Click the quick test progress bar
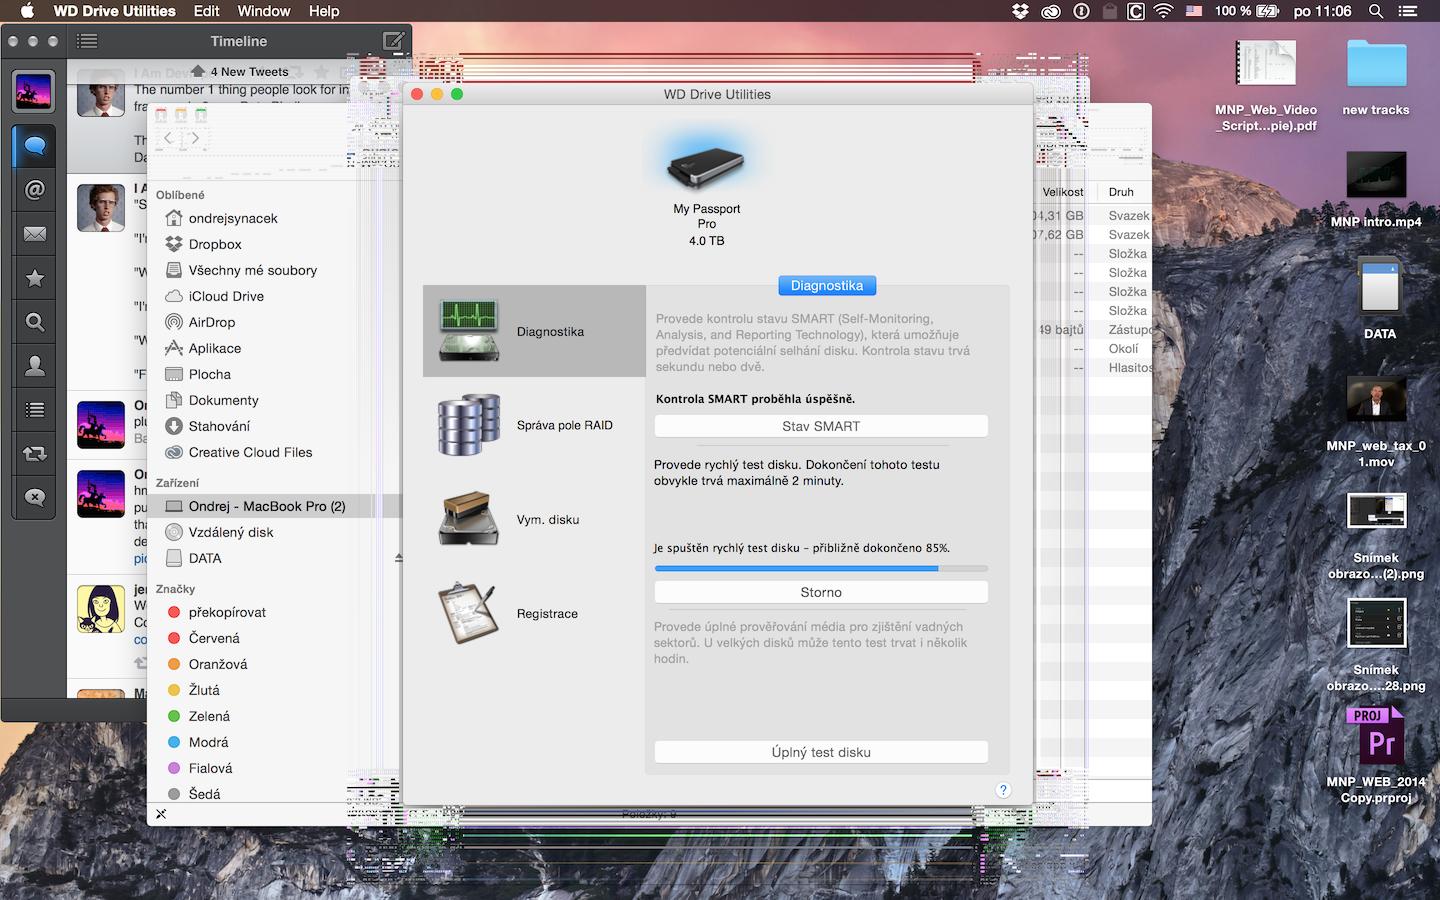Viewport: 1440px width, 900px height. tap(821, 568)
